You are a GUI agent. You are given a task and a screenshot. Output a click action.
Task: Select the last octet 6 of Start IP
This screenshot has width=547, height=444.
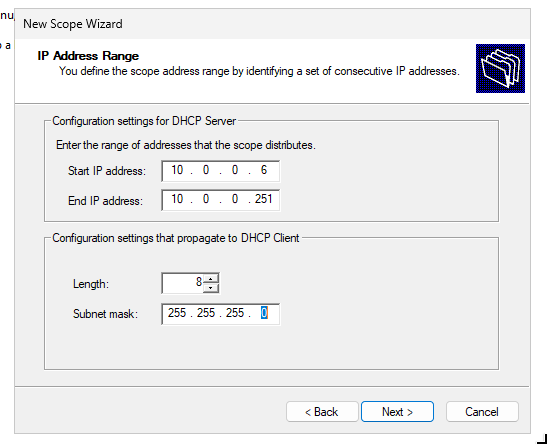click(264, 170)
